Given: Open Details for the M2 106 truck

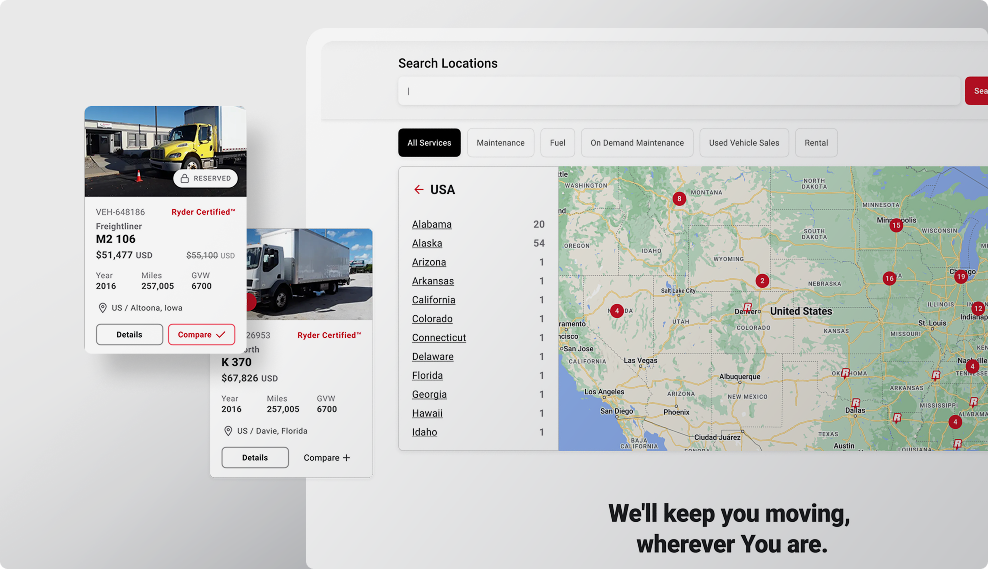Looking at the screenshot, I should [x=129, y=335].
